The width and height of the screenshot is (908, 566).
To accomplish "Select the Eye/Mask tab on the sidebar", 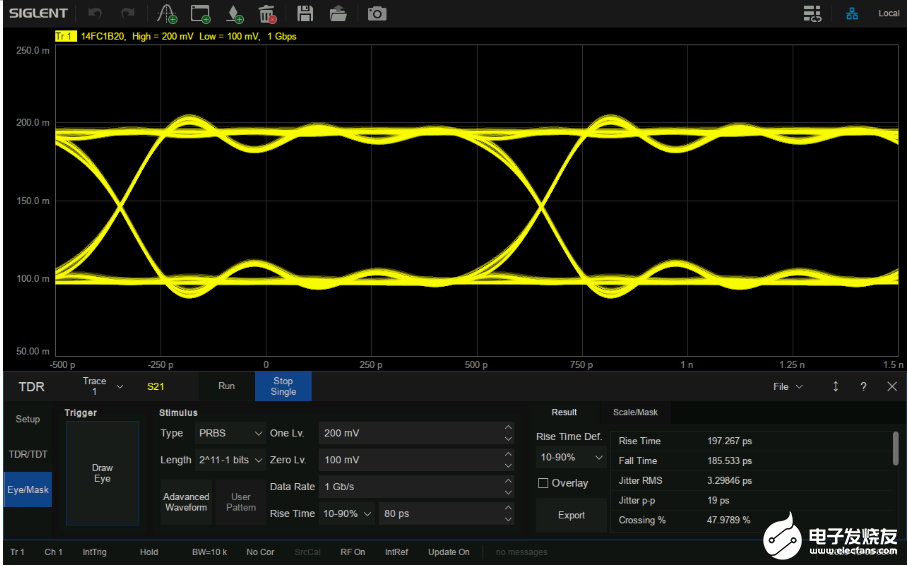I will pos(28,490).
